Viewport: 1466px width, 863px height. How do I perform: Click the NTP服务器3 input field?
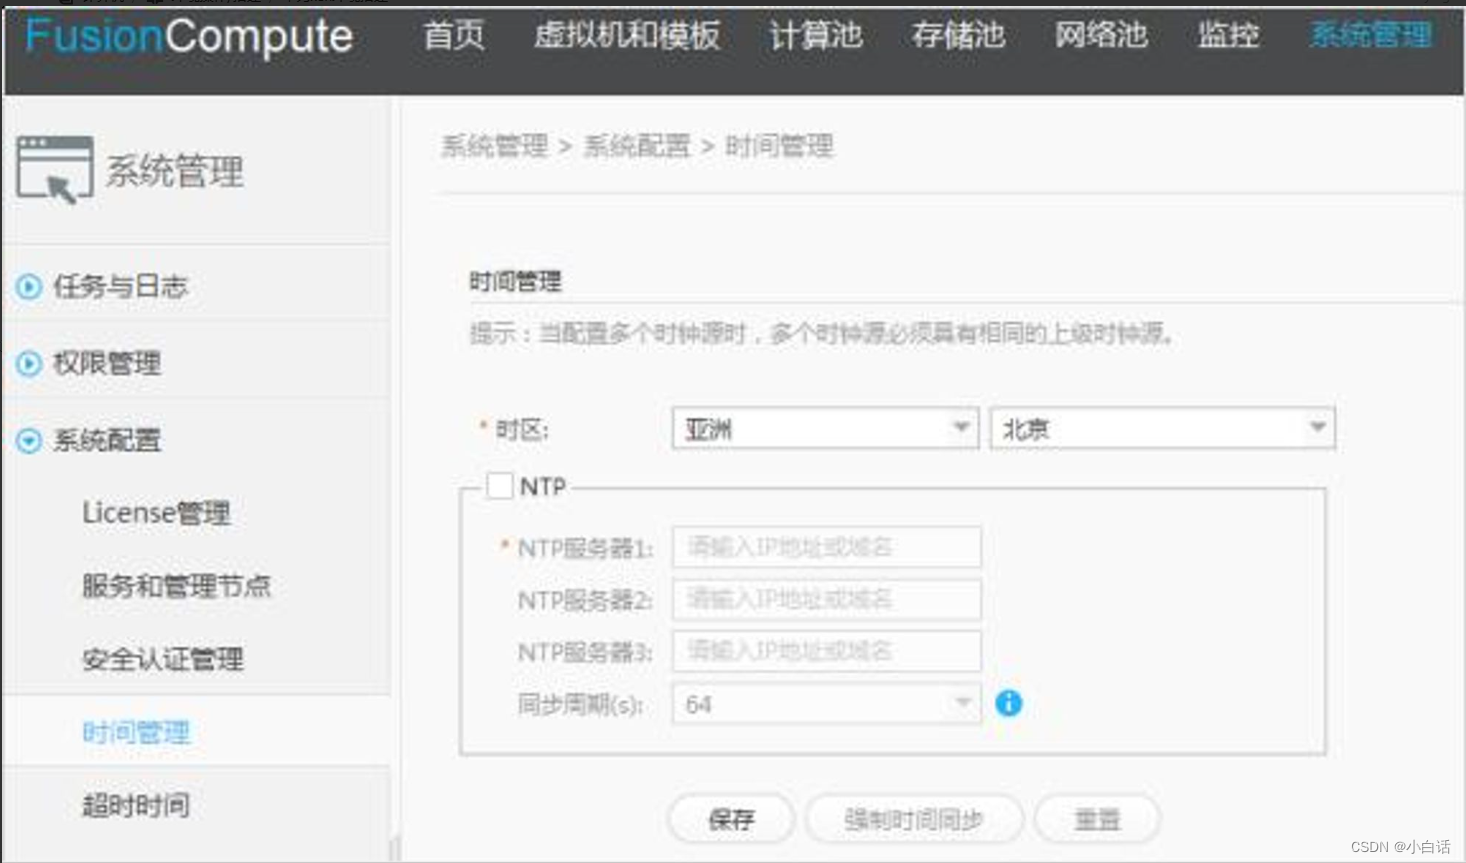click(826, 651)
